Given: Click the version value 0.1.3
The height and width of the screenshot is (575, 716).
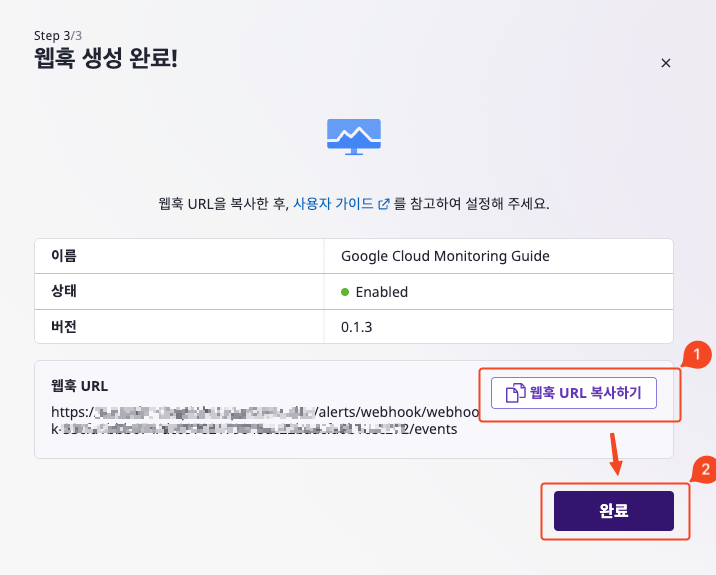Looking at the screenshot, I should (x=357, y=327).
